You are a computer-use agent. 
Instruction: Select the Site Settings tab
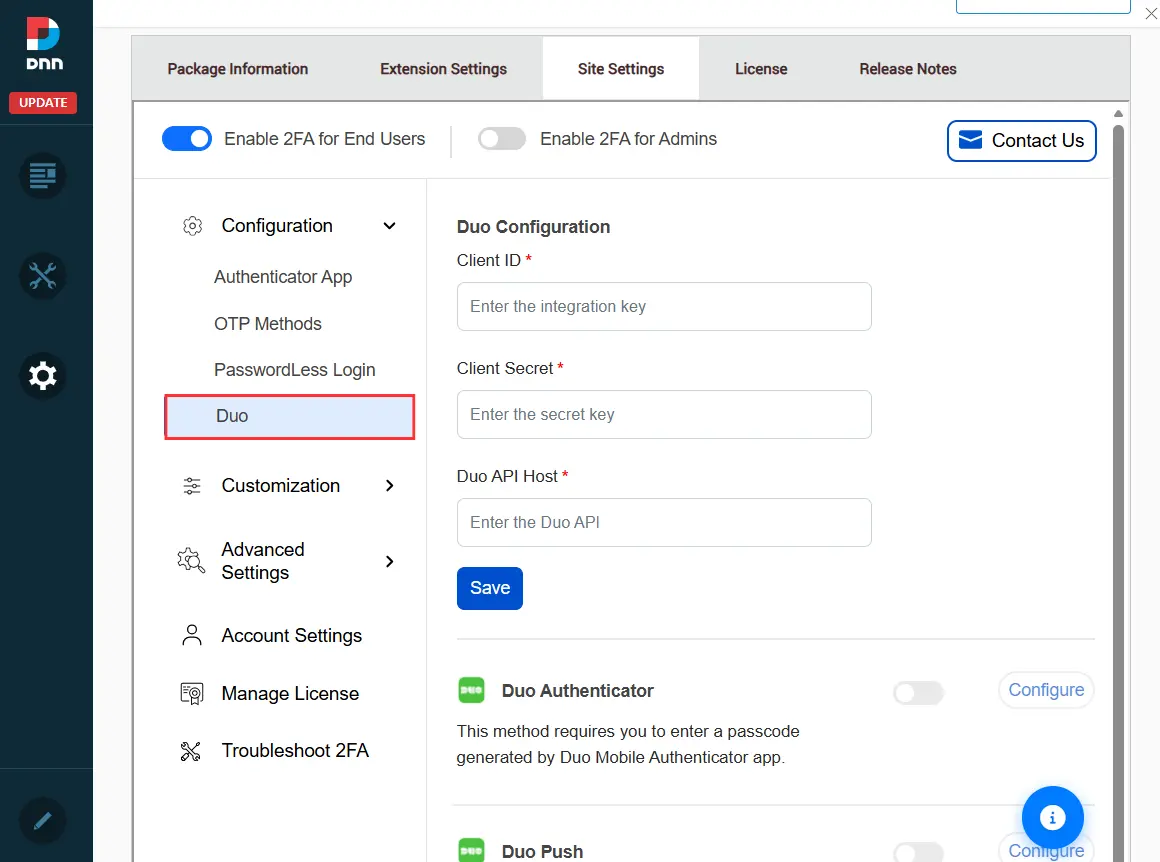click(621, 69)
